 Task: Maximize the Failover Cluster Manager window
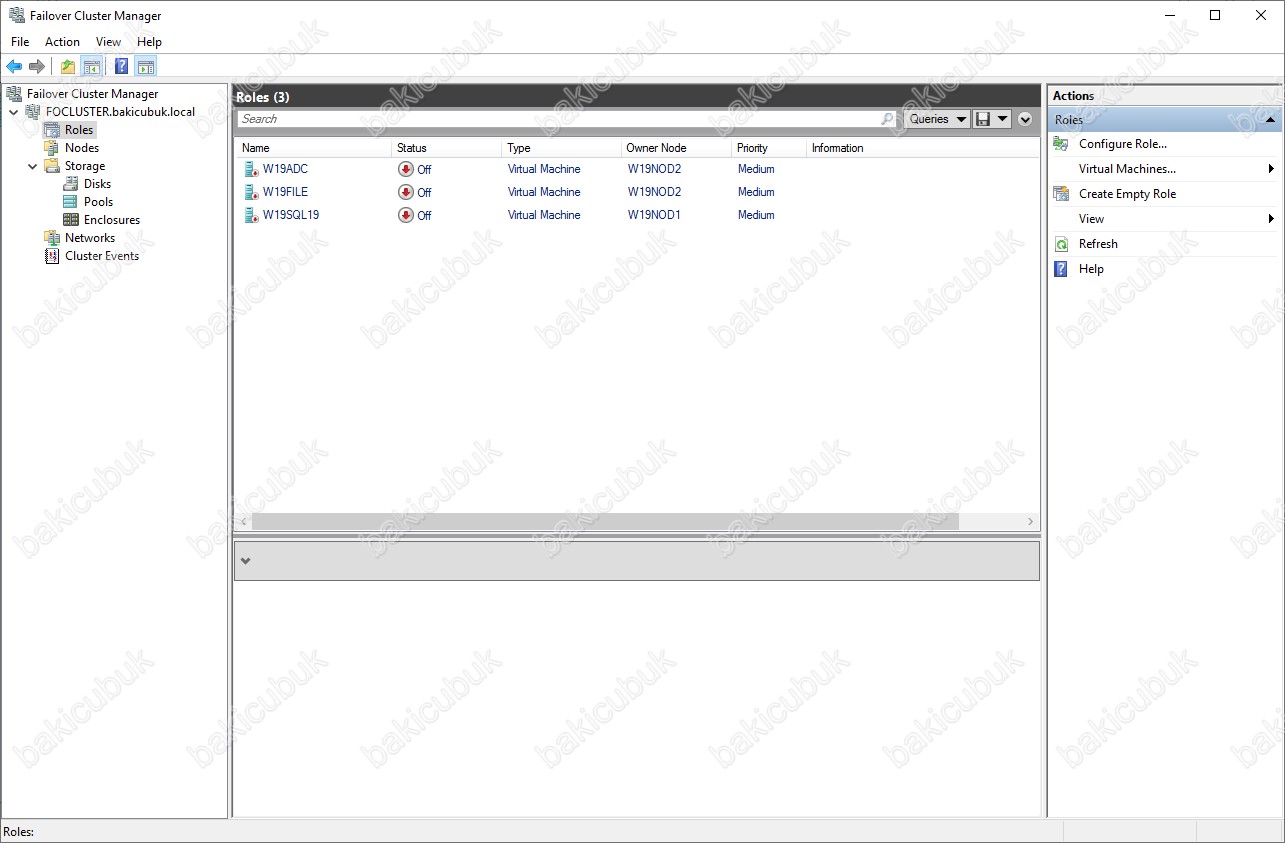pyautogui.click(x=1215, y=15)
